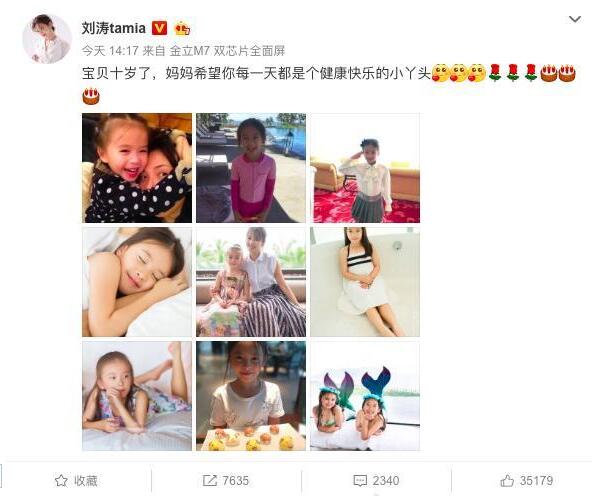Open the 刘涛tamia username link
The height and width of the screenshot is (496, 592).
point(114,28)
